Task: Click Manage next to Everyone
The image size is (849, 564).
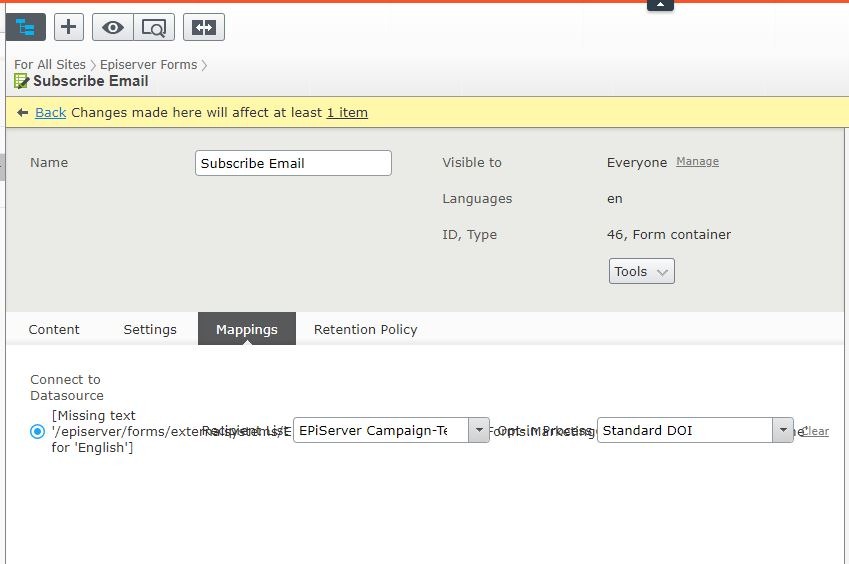Action: pyautogui.click(x=697, y=162)
